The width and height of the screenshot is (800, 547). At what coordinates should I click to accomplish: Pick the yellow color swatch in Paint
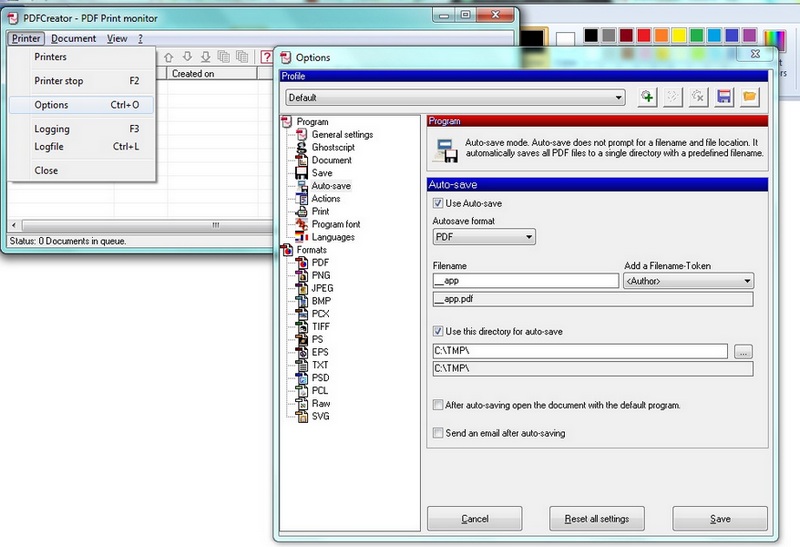[679, 36]
